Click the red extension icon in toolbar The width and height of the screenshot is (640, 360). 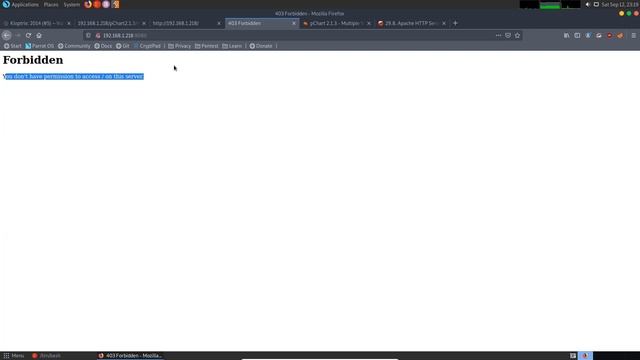pos(609,36)
